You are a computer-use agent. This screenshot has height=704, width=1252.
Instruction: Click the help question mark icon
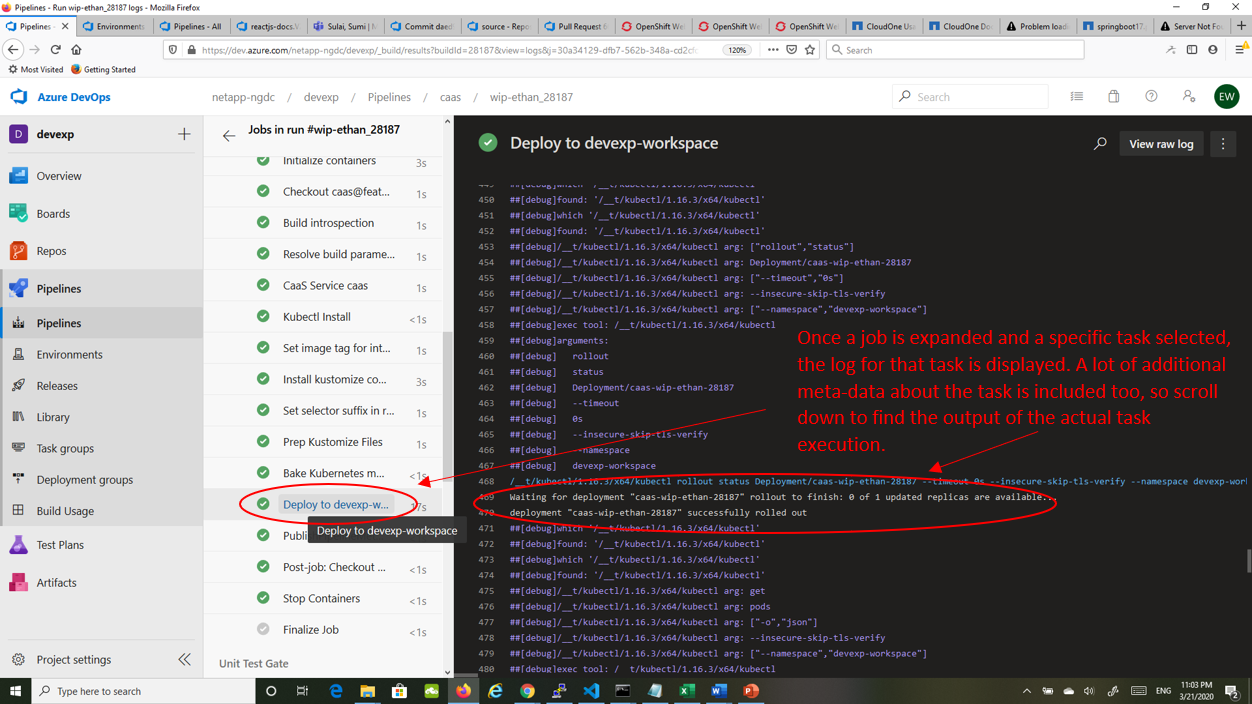click(x=1151, y=97)
